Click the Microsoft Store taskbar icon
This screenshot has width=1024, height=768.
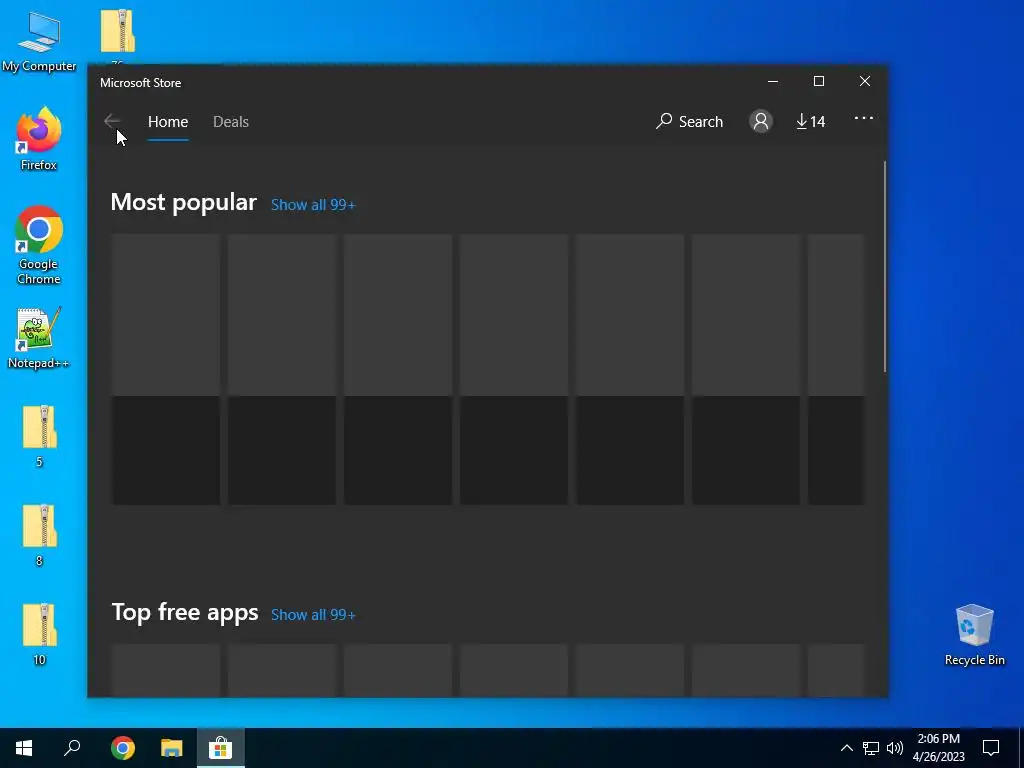tap(221, 748)
